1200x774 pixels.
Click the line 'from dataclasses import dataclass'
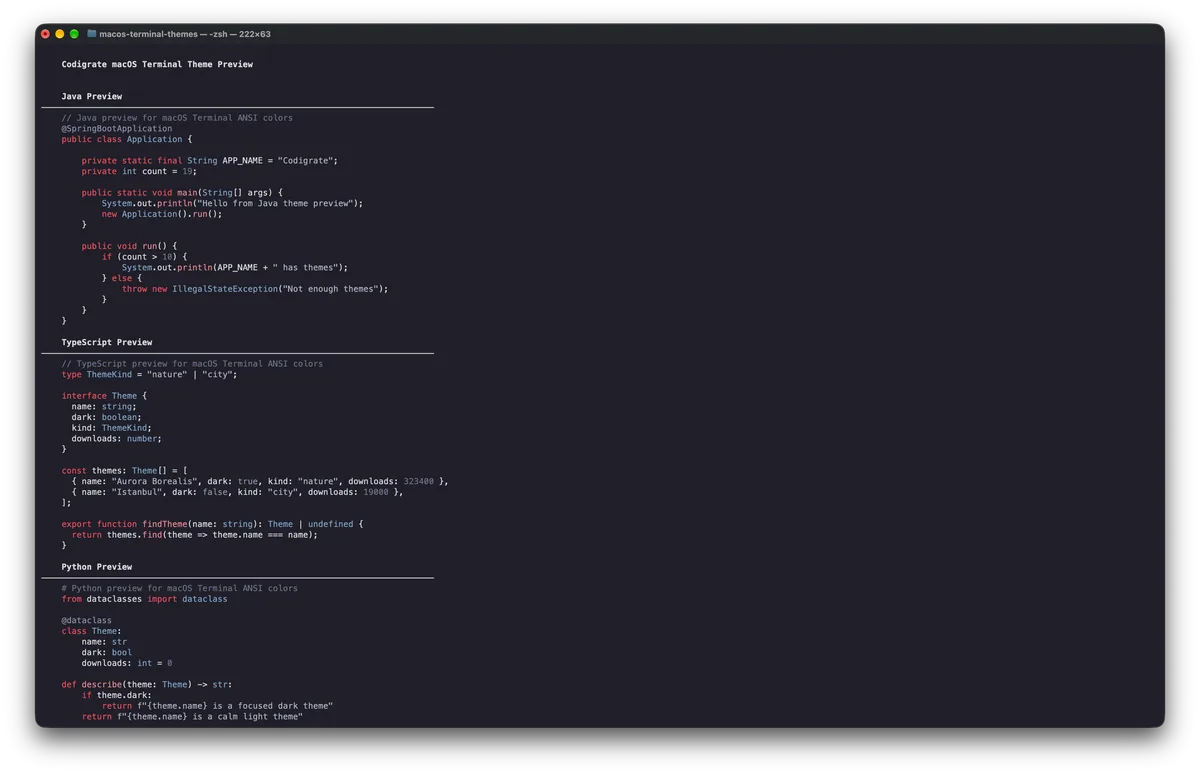tap(145, 599)
